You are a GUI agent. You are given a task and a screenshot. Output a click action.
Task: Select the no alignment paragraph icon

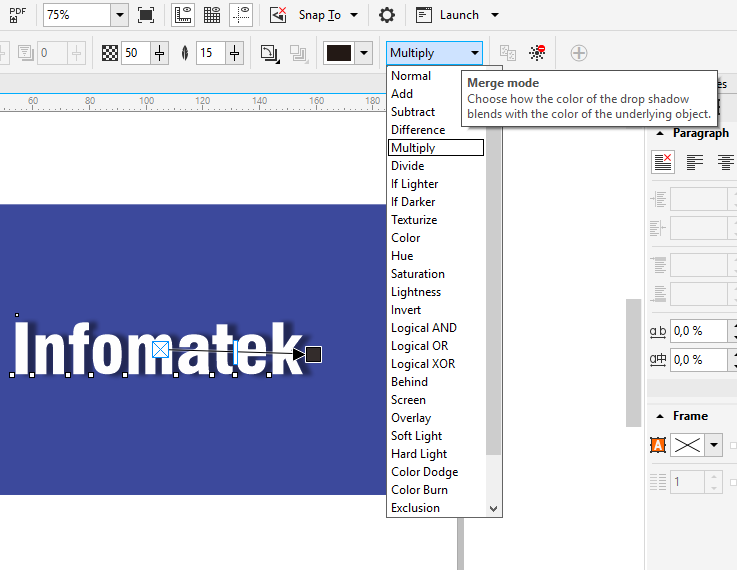662,162
